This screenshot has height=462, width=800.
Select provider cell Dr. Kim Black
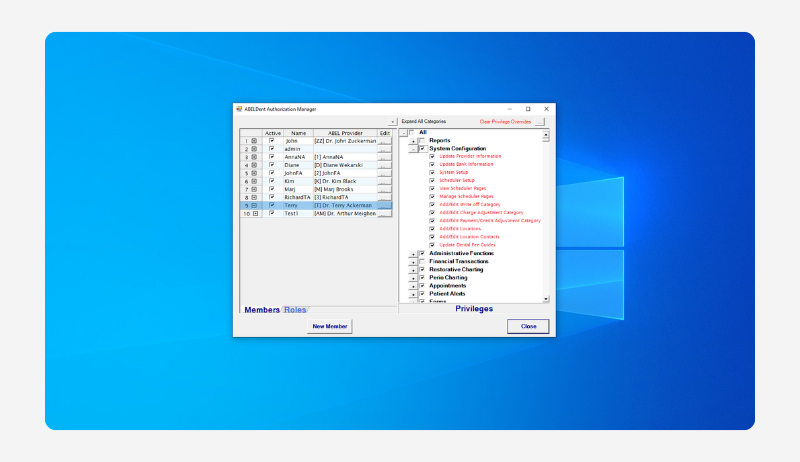(345, 181)
